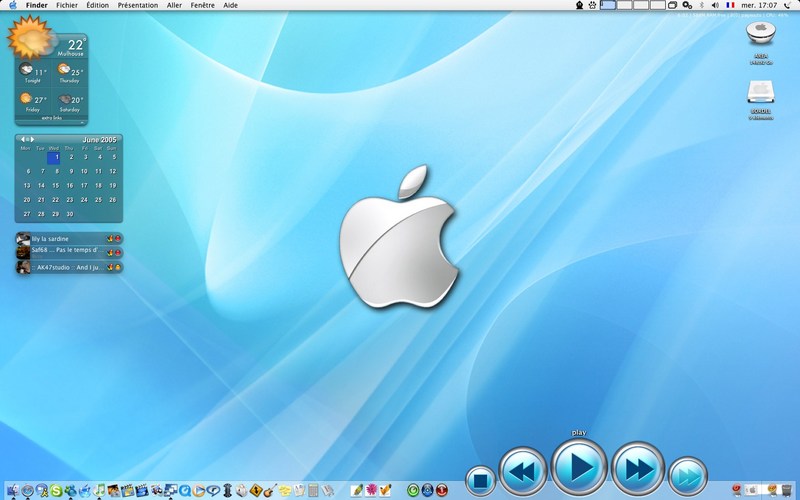Open the Édition menu
This screenshot has width=800, height=500.
click(x=97, y=5)
